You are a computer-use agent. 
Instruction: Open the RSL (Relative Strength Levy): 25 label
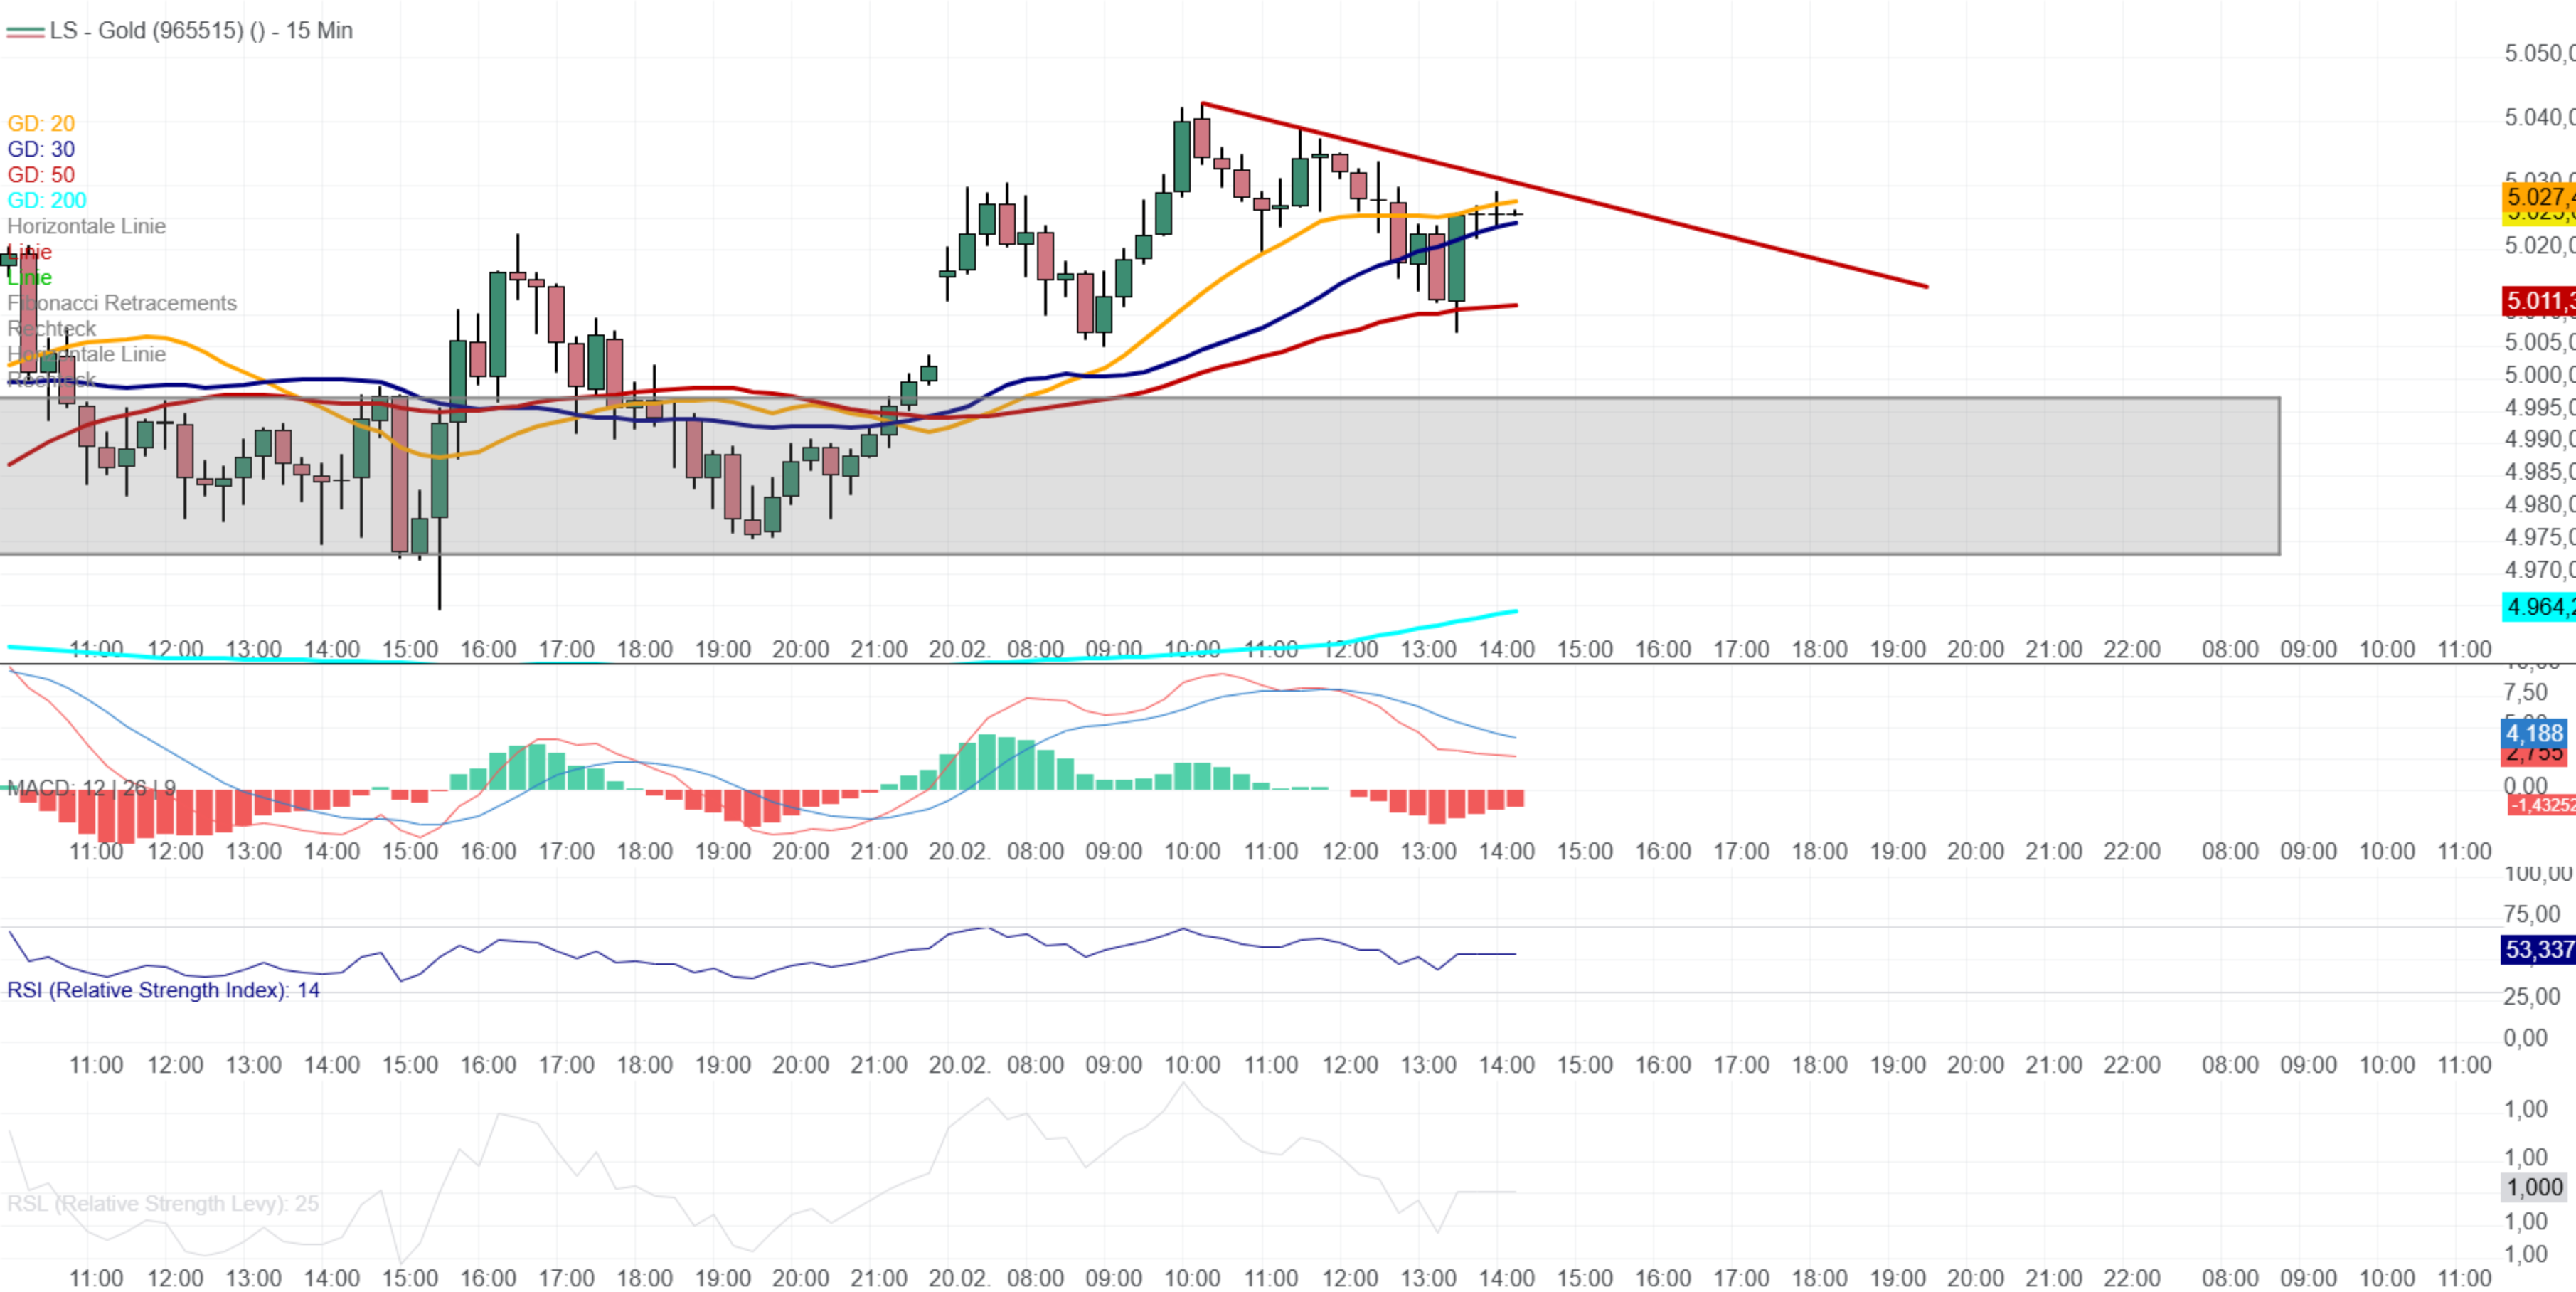click(163, 1203)
